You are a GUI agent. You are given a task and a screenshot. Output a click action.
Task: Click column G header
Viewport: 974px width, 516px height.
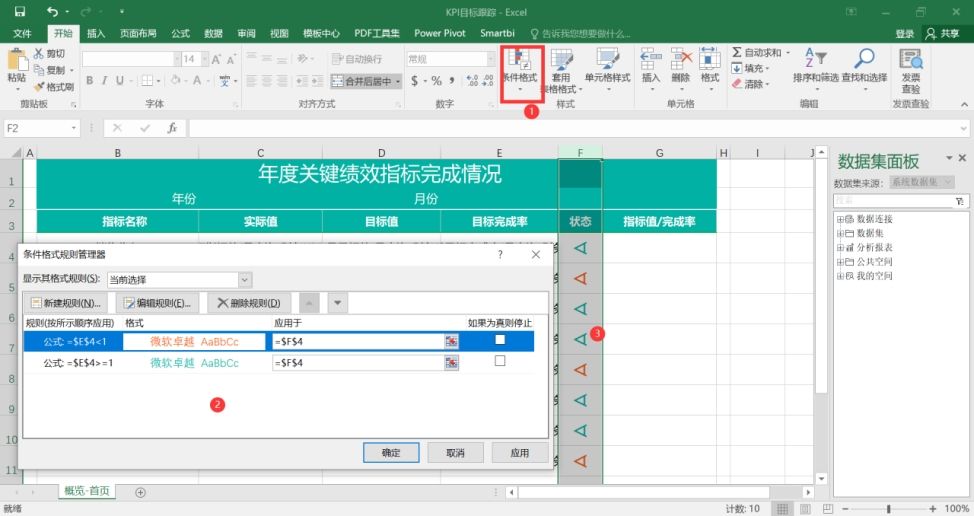click(659, 153)
